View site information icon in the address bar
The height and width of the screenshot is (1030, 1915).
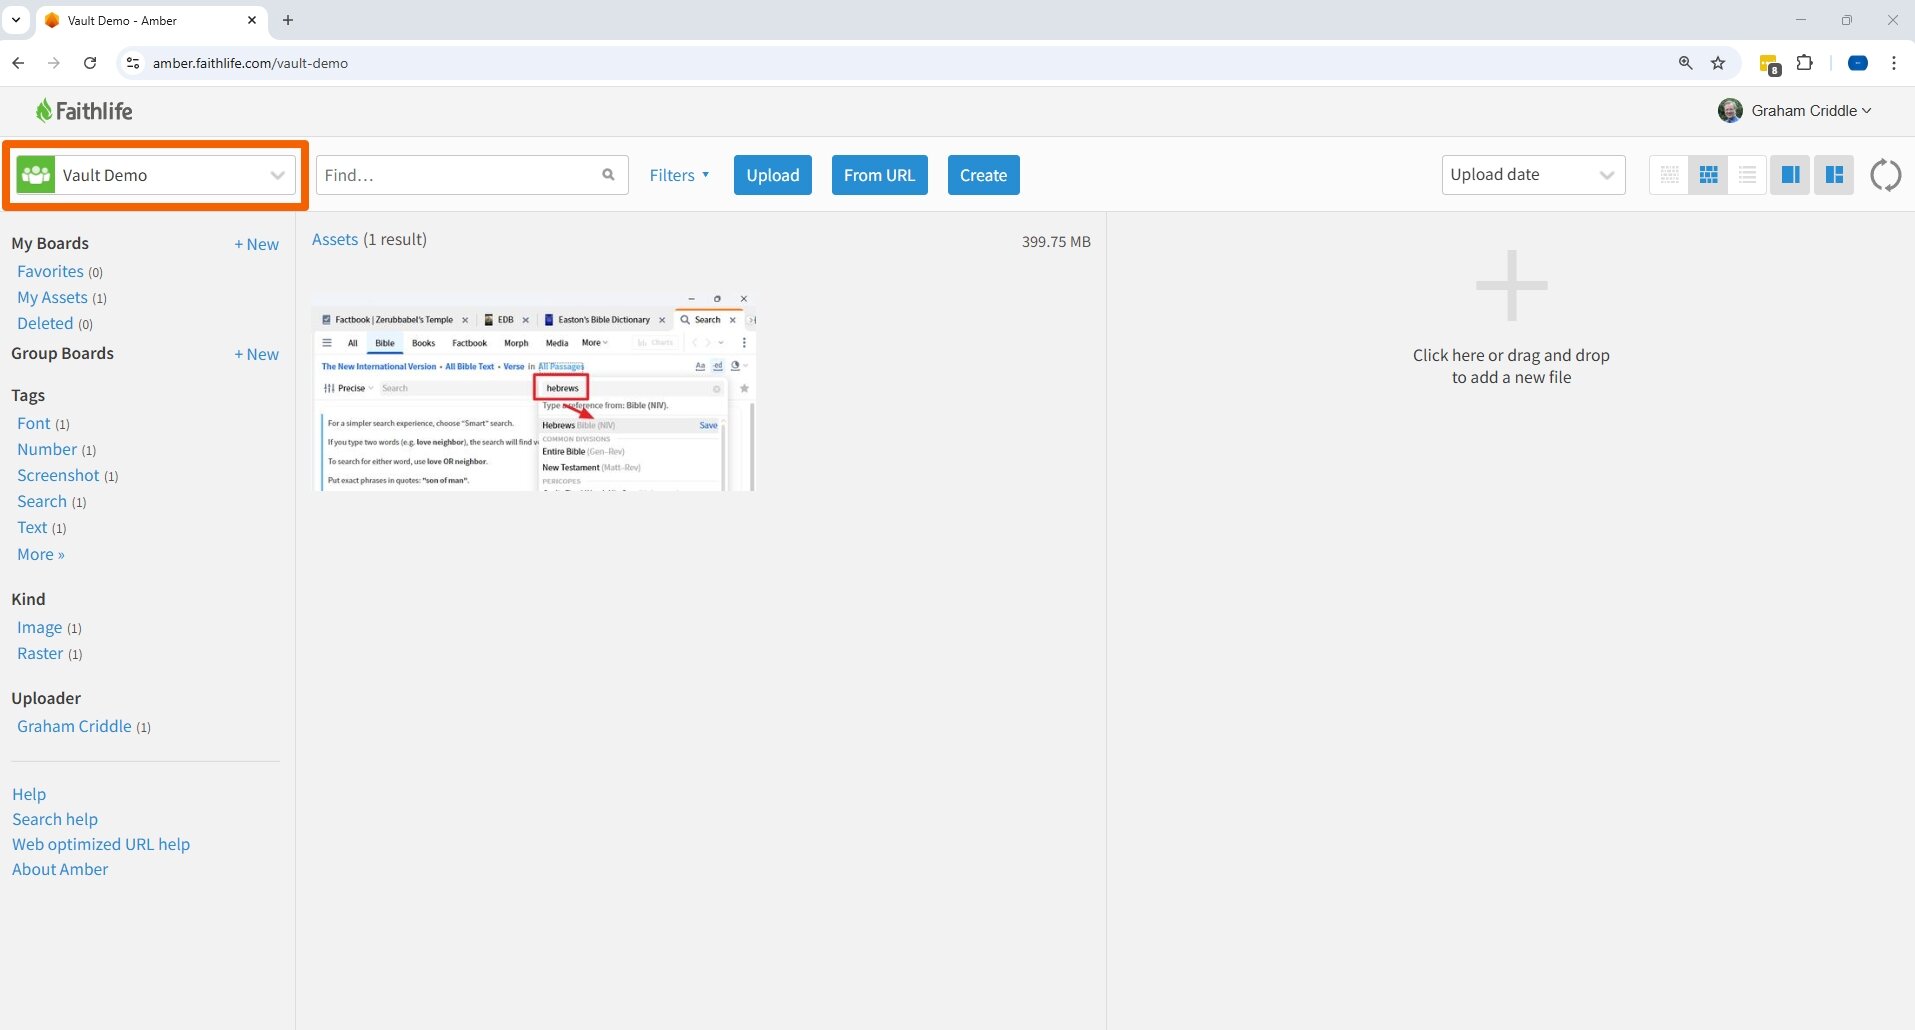[132, 63]
